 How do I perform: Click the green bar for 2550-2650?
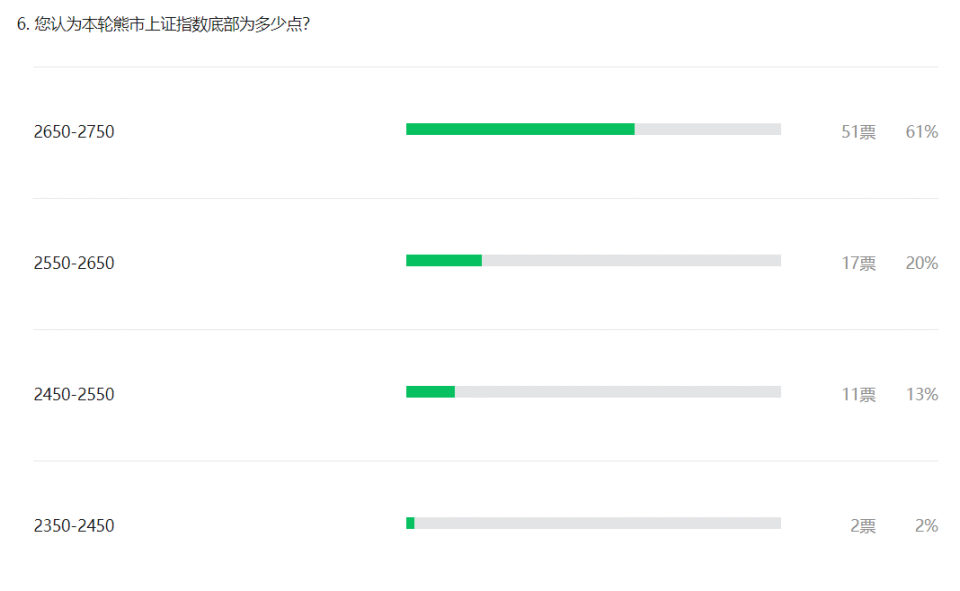click(x=444, y=260)
